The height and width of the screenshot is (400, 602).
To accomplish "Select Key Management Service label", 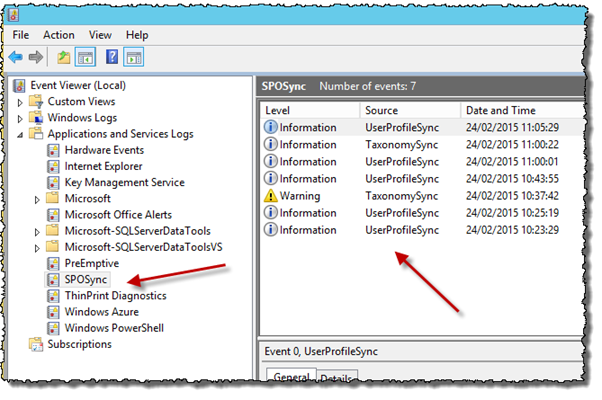I will [x=124, y=182].
